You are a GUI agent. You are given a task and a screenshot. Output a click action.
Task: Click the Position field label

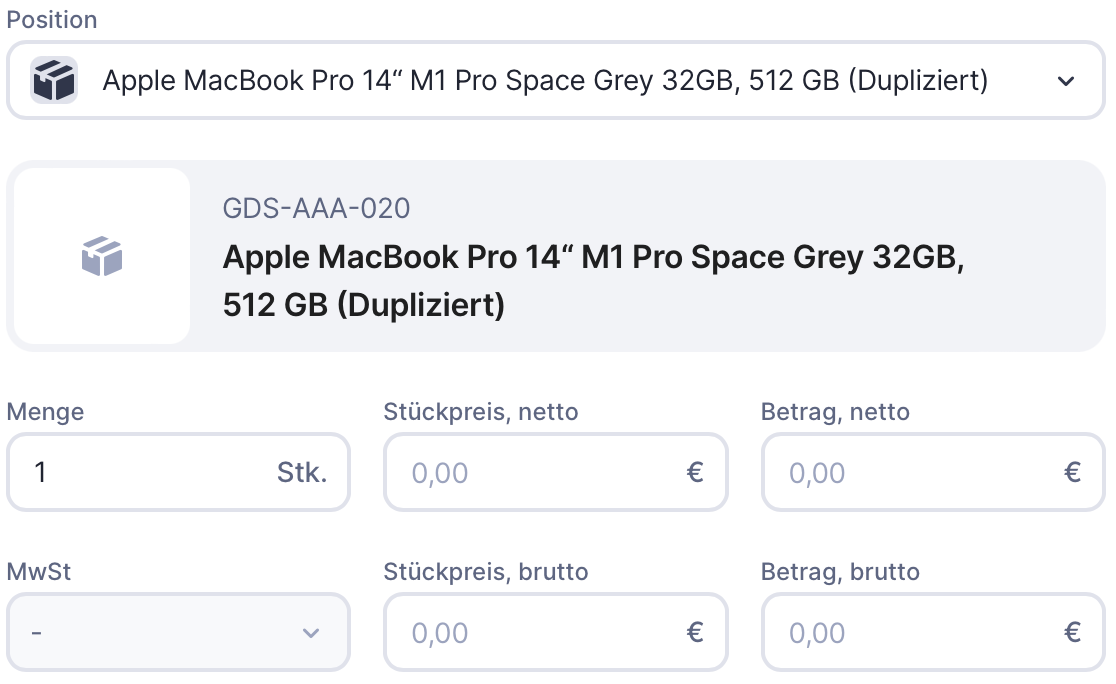click(x=52, y=20)
